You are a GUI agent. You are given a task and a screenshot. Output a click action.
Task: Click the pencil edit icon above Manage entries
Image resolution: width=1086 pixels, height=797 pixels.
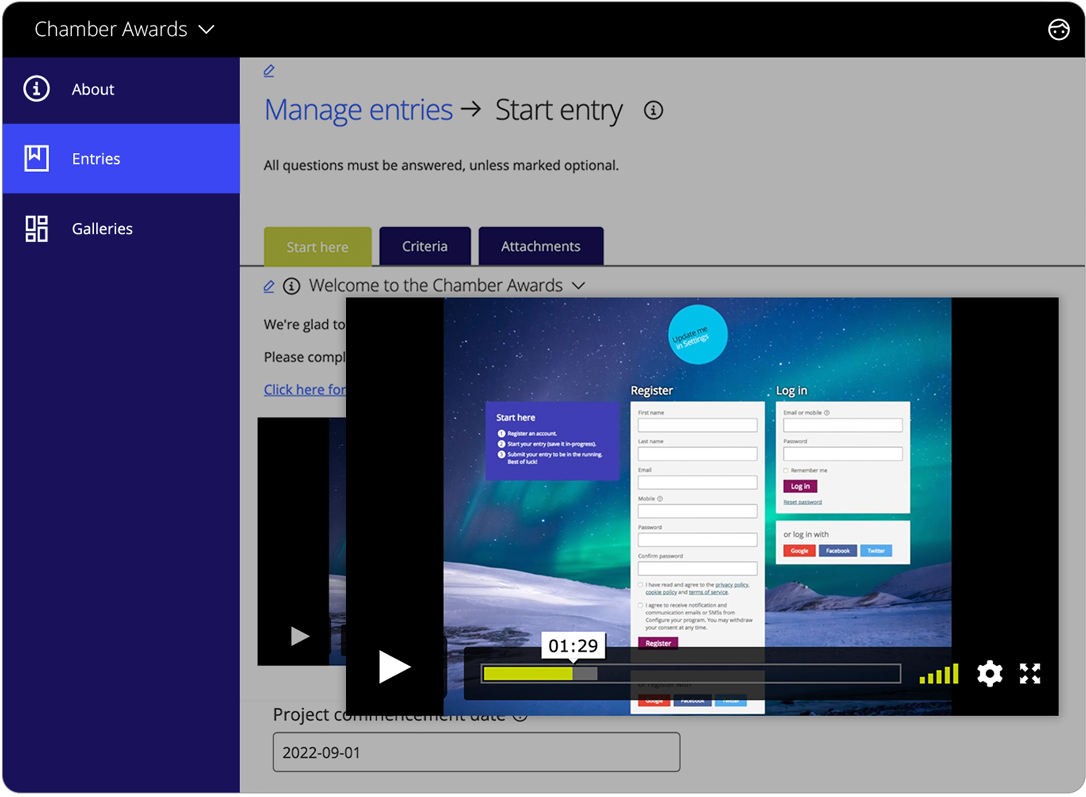[x=268, y=70]
